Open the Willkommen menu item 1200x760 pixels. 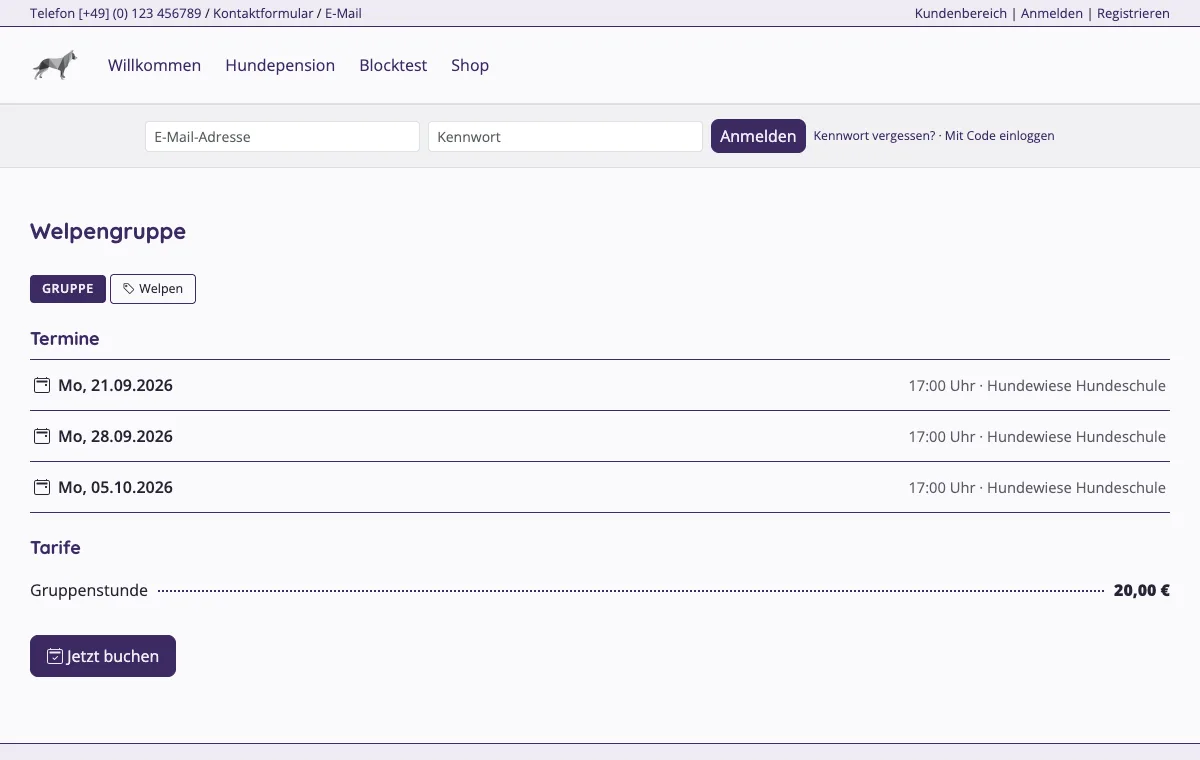tap(155, 65)
